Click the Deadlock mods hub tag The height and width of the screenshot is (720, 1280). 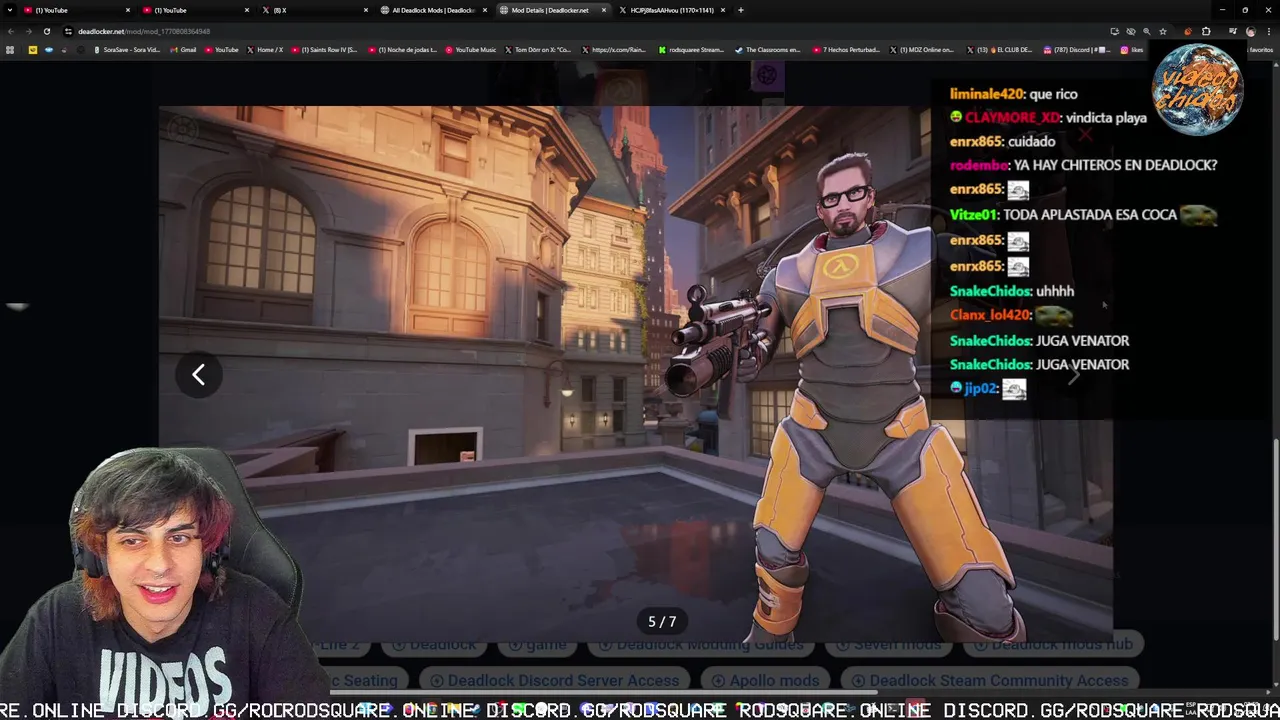[1054, 645]
